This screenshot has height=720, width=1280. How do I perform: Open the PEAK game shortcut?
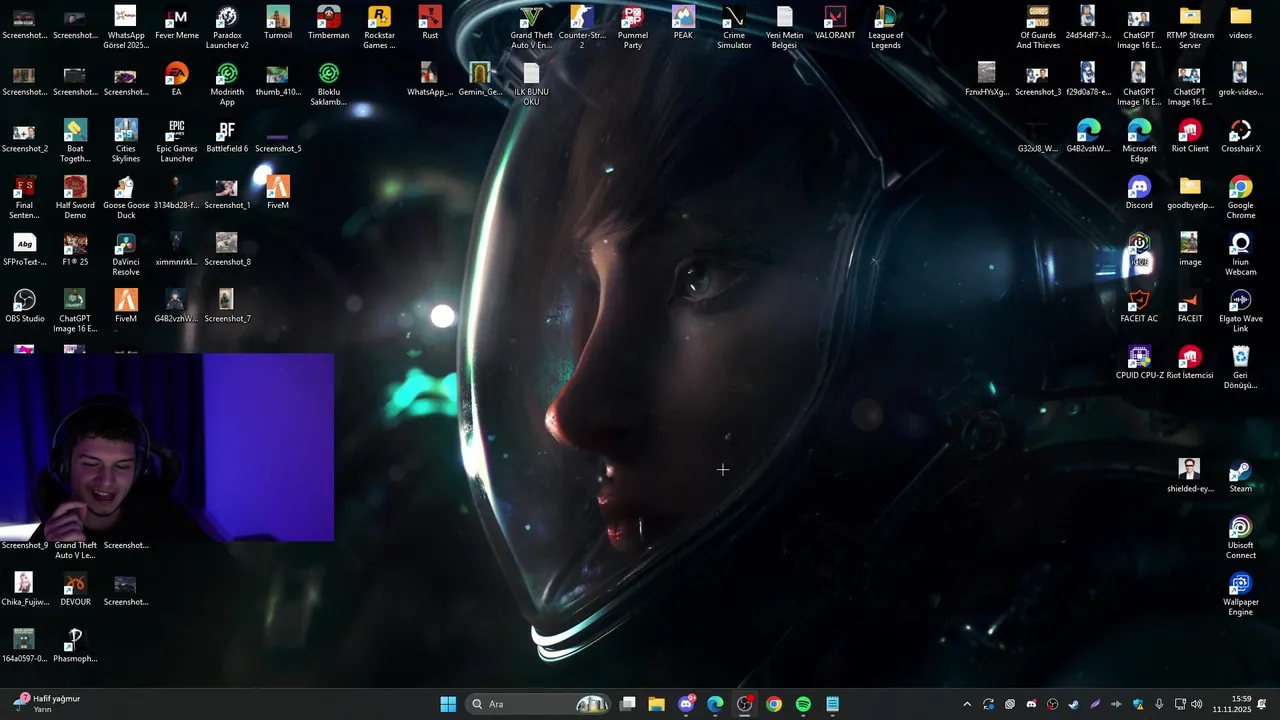(x=683, y=24)
